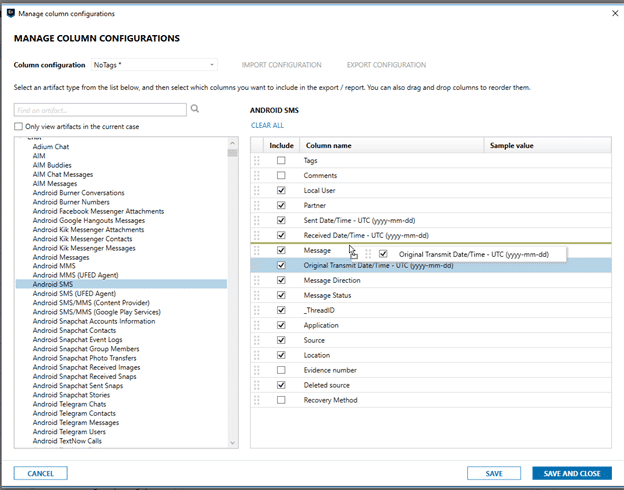Select Android Snapchat Contacts artifact
Viewport: 624px width, 490px height.
74,330
